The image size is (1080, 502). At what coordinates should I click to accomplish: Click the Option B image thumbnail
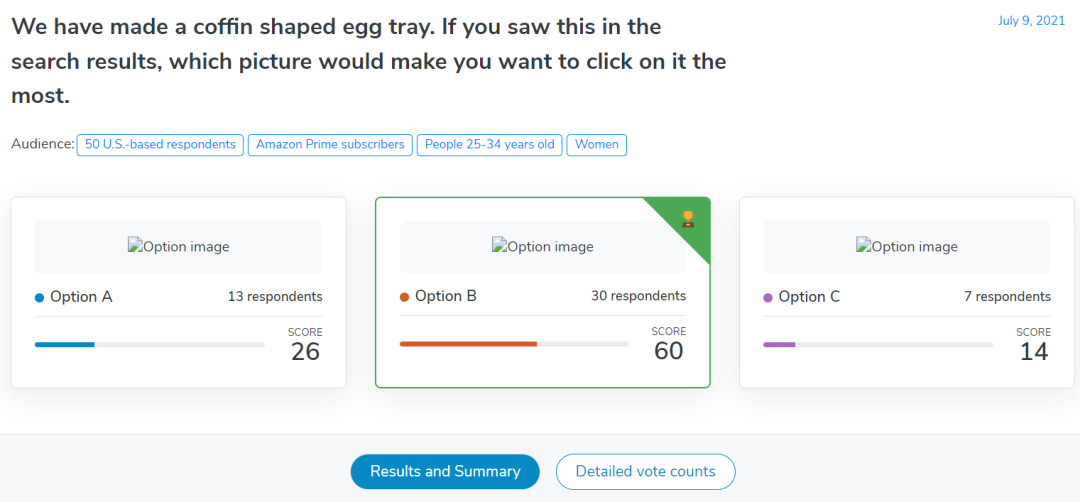tap(542, 247)
